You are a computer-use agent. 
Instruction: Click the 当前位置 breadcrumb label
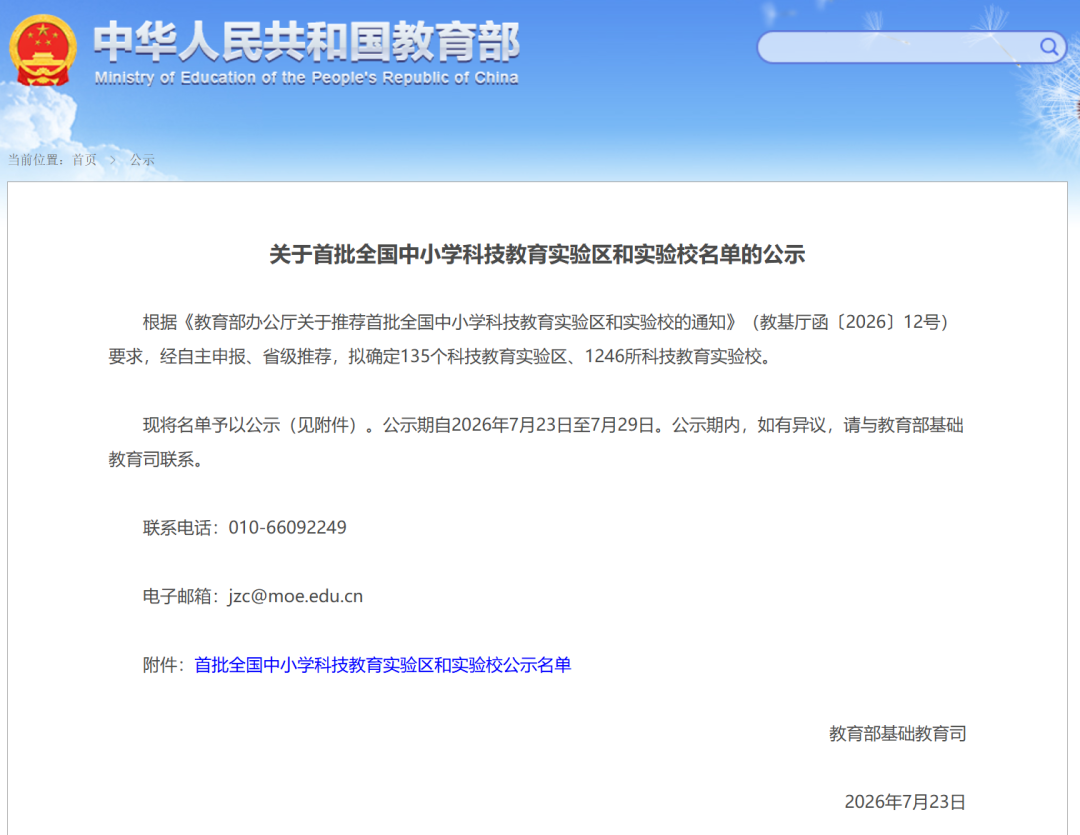click(34, 160)
